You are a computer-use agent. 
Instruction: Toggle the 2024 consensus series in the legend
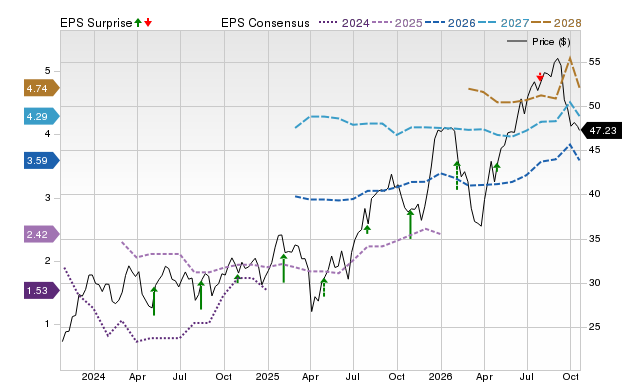pyautogui.click(x=344, y=23)
